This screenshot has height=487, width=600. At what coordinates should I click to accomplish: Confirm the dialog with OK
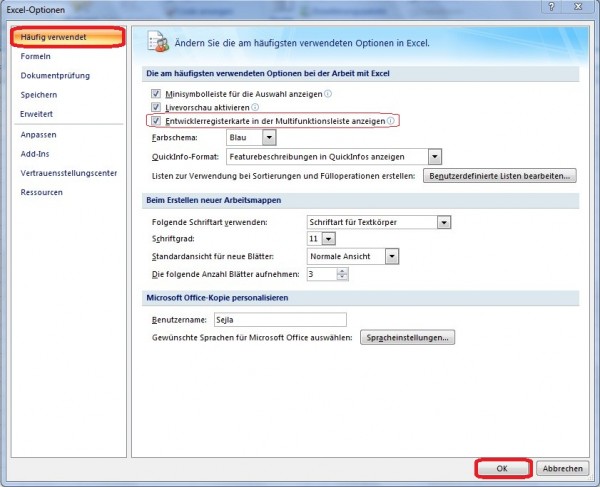click(x=502, y=468)
